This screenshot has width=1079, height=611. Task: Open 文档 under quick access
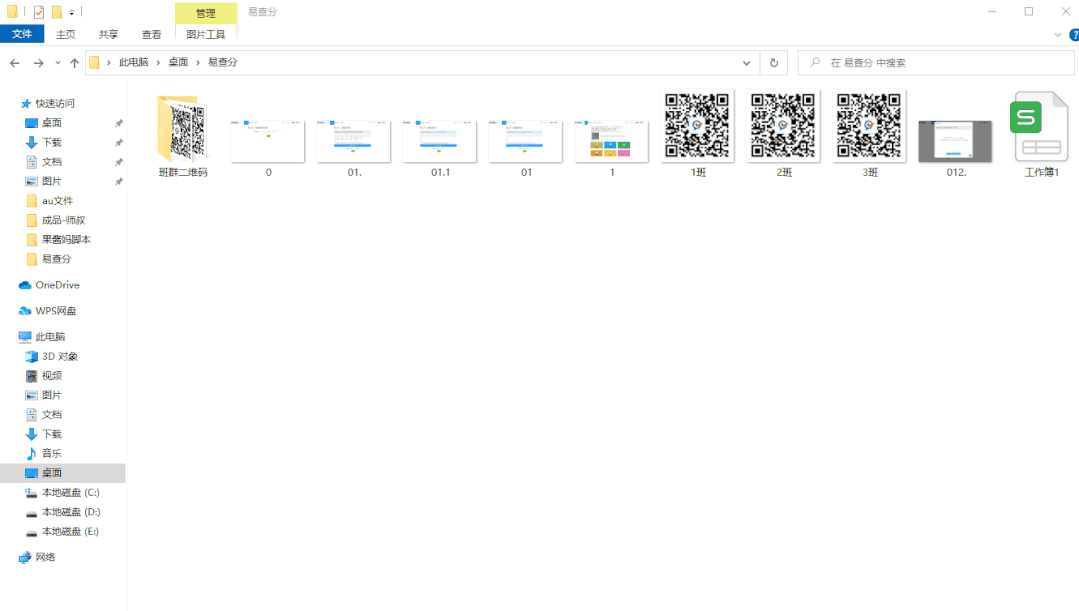[52, 161]
